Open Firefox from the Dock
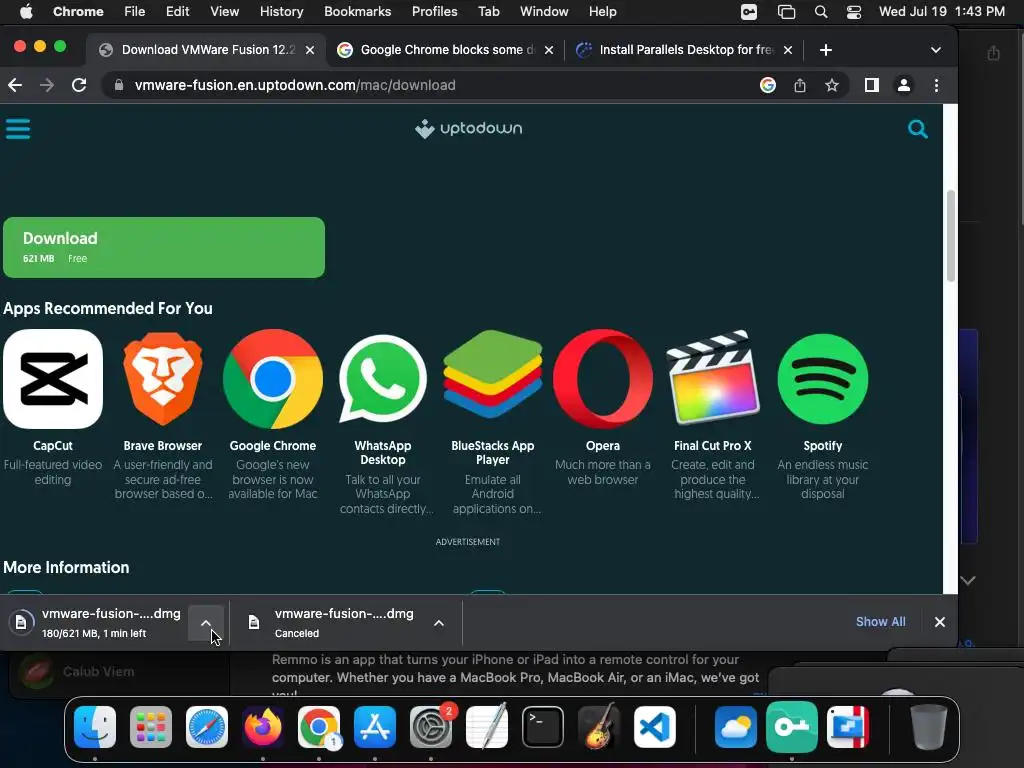This screenshot has width=1024, height=768. pyautogui.click(x=263, y=727)
